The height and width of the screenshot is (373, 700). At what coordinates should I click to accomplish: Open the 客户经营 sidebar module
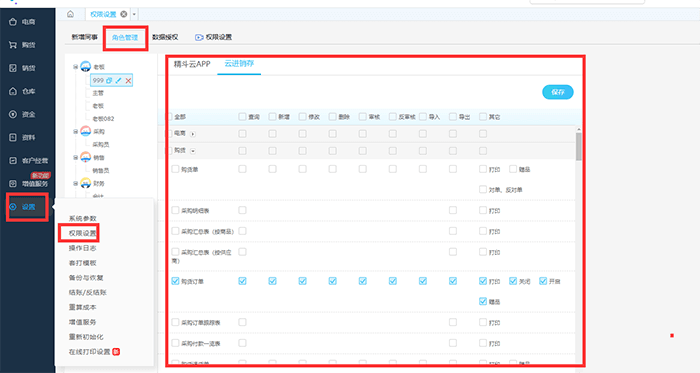(29, 161)
